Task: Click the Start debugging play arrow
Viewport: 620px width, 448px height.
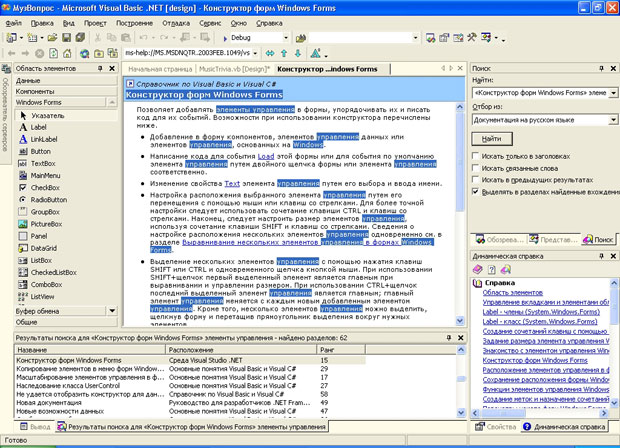Action: (225, 38)
